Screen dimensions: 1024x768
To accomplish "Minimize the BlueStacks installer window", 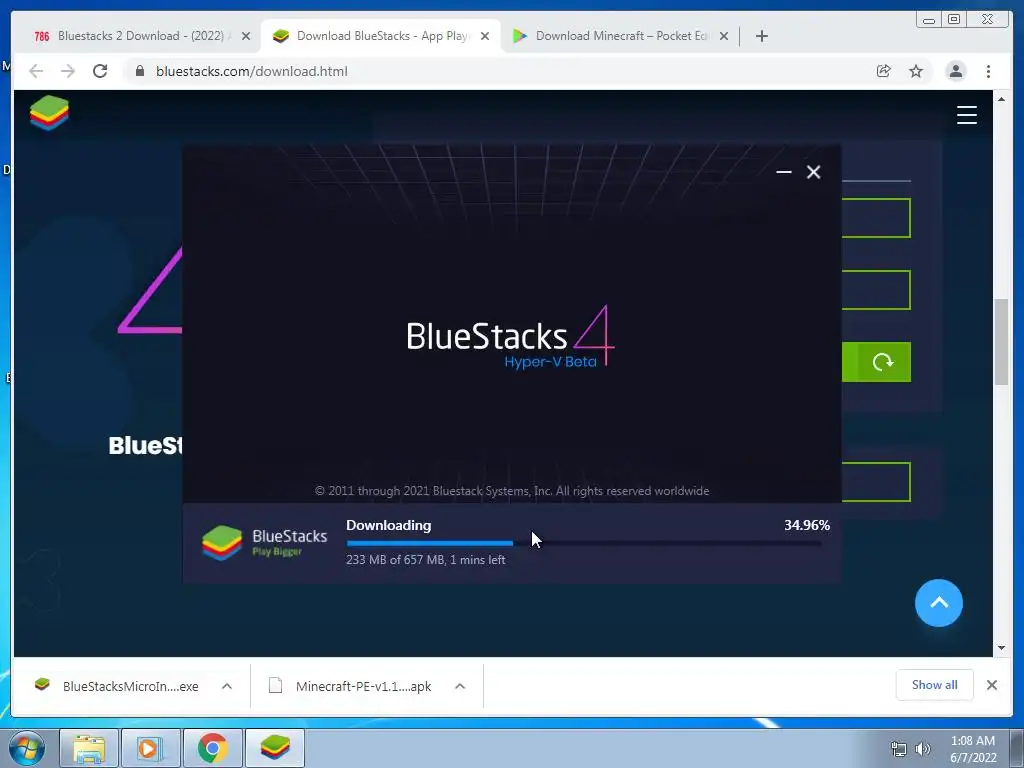I will pyautogui.click(x=784, y=172).
